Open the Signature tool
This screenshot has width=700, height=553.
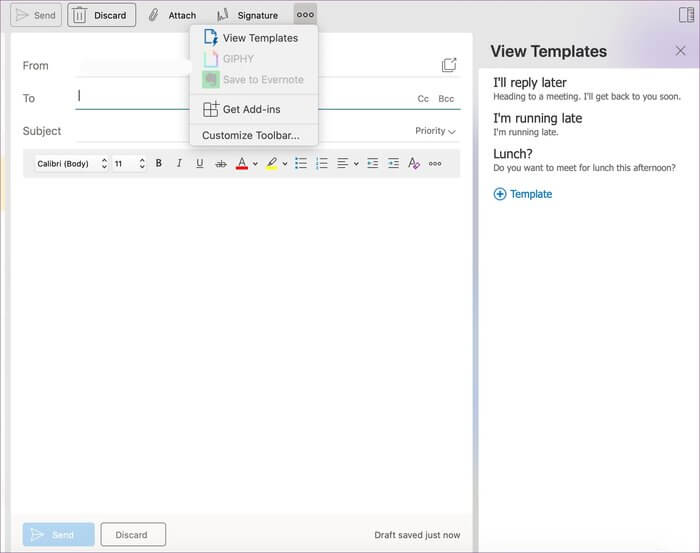pos(247,15)
